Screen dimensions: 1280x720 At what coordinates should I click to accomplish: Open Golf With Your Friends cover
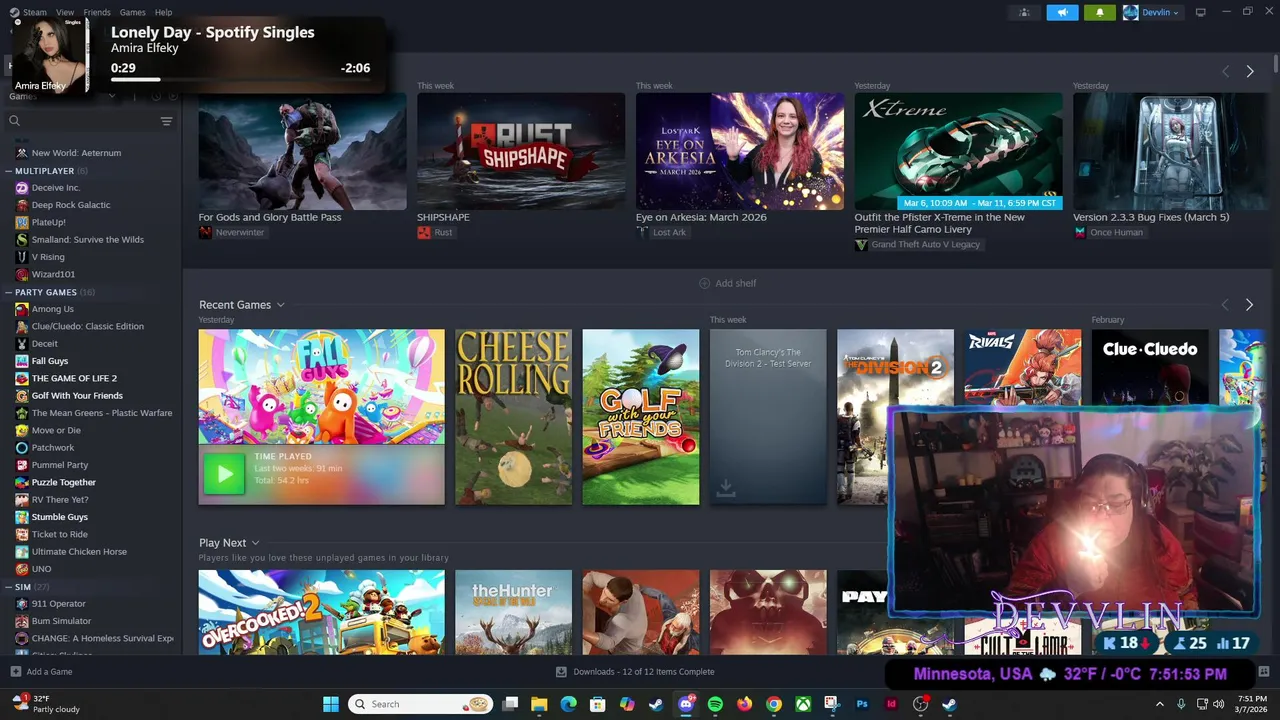tap(641, 417)
